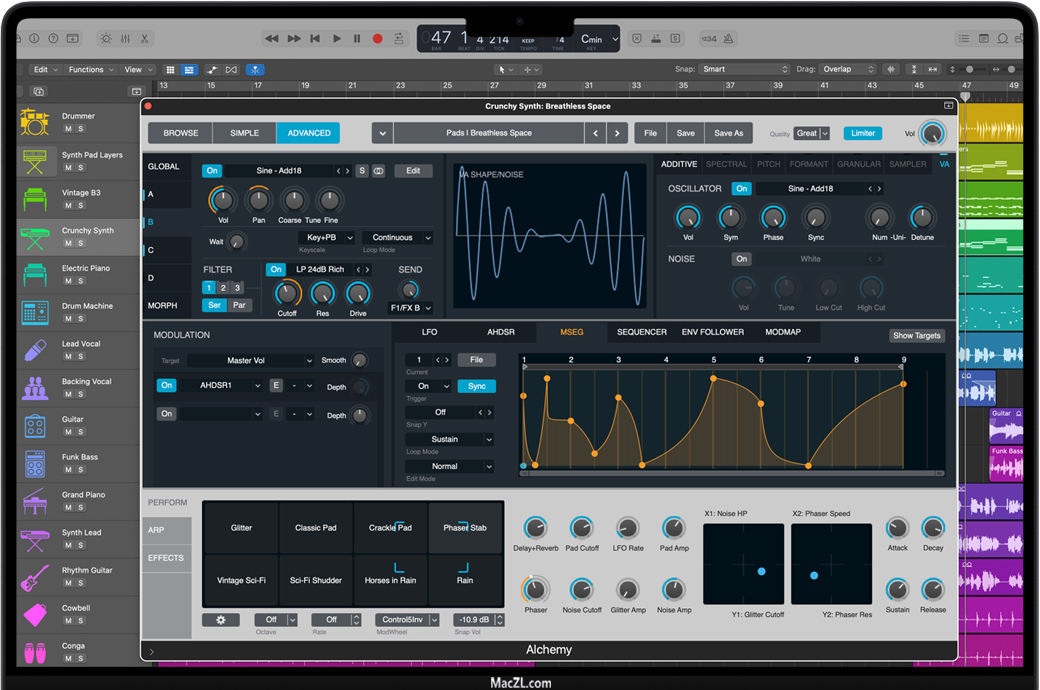Disable the Additive Oscillator On switch

tap(741, 189)
